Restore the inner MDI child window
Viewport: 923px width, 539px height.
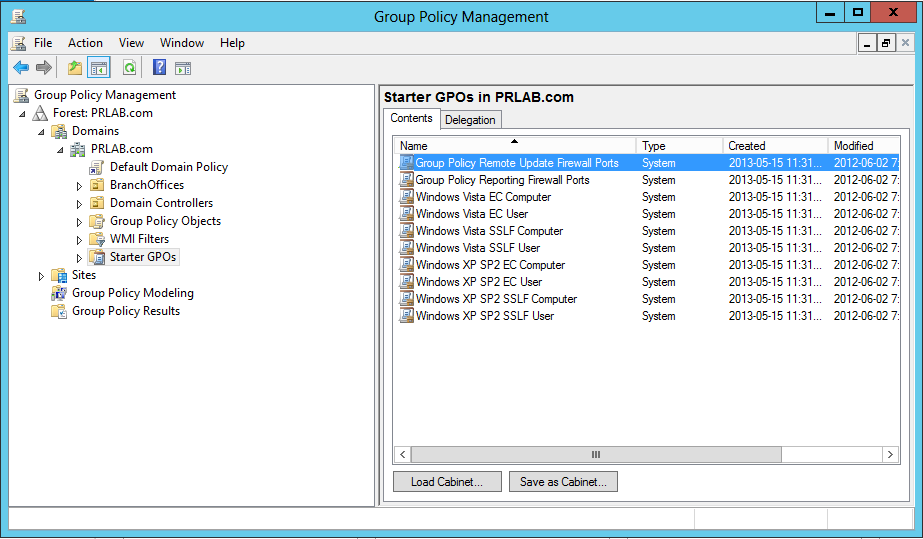(x=886, y=43)
